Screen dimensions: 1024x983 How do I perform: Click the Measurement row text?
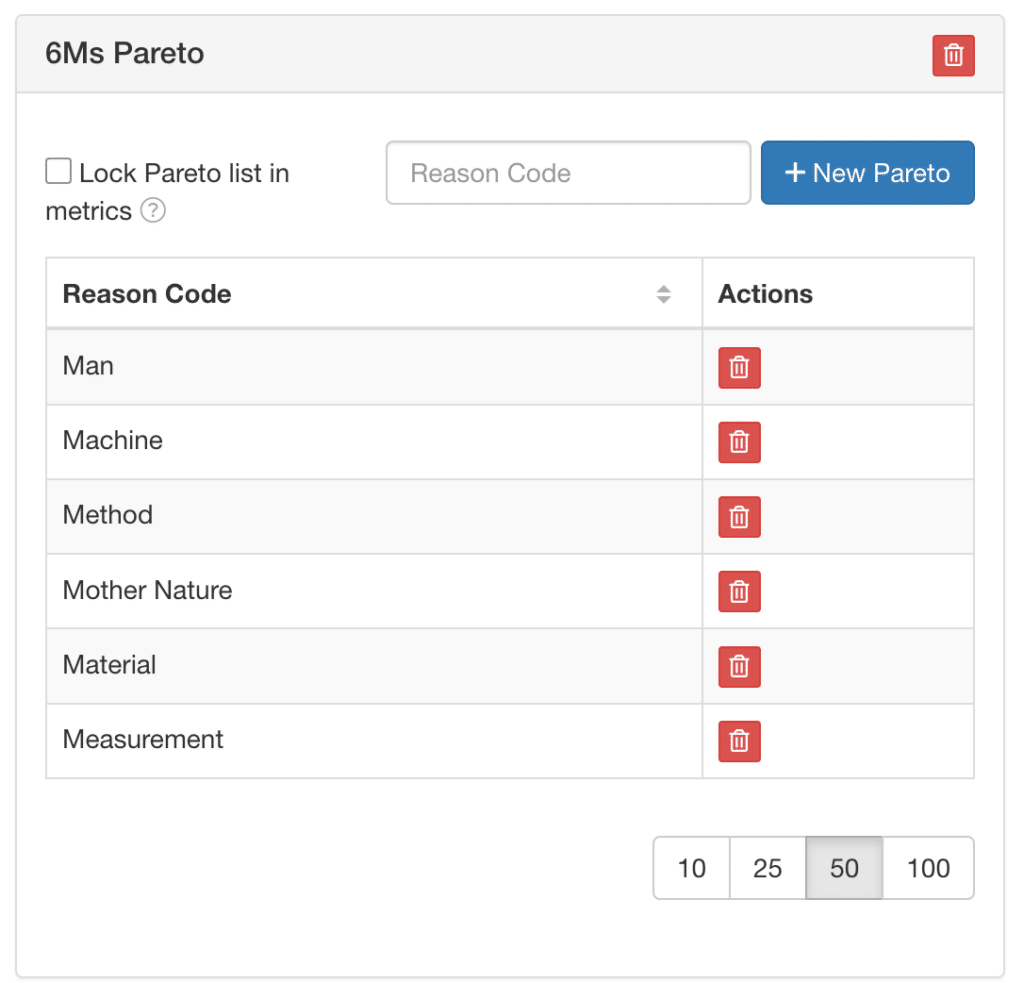click(x=143, y=740)
